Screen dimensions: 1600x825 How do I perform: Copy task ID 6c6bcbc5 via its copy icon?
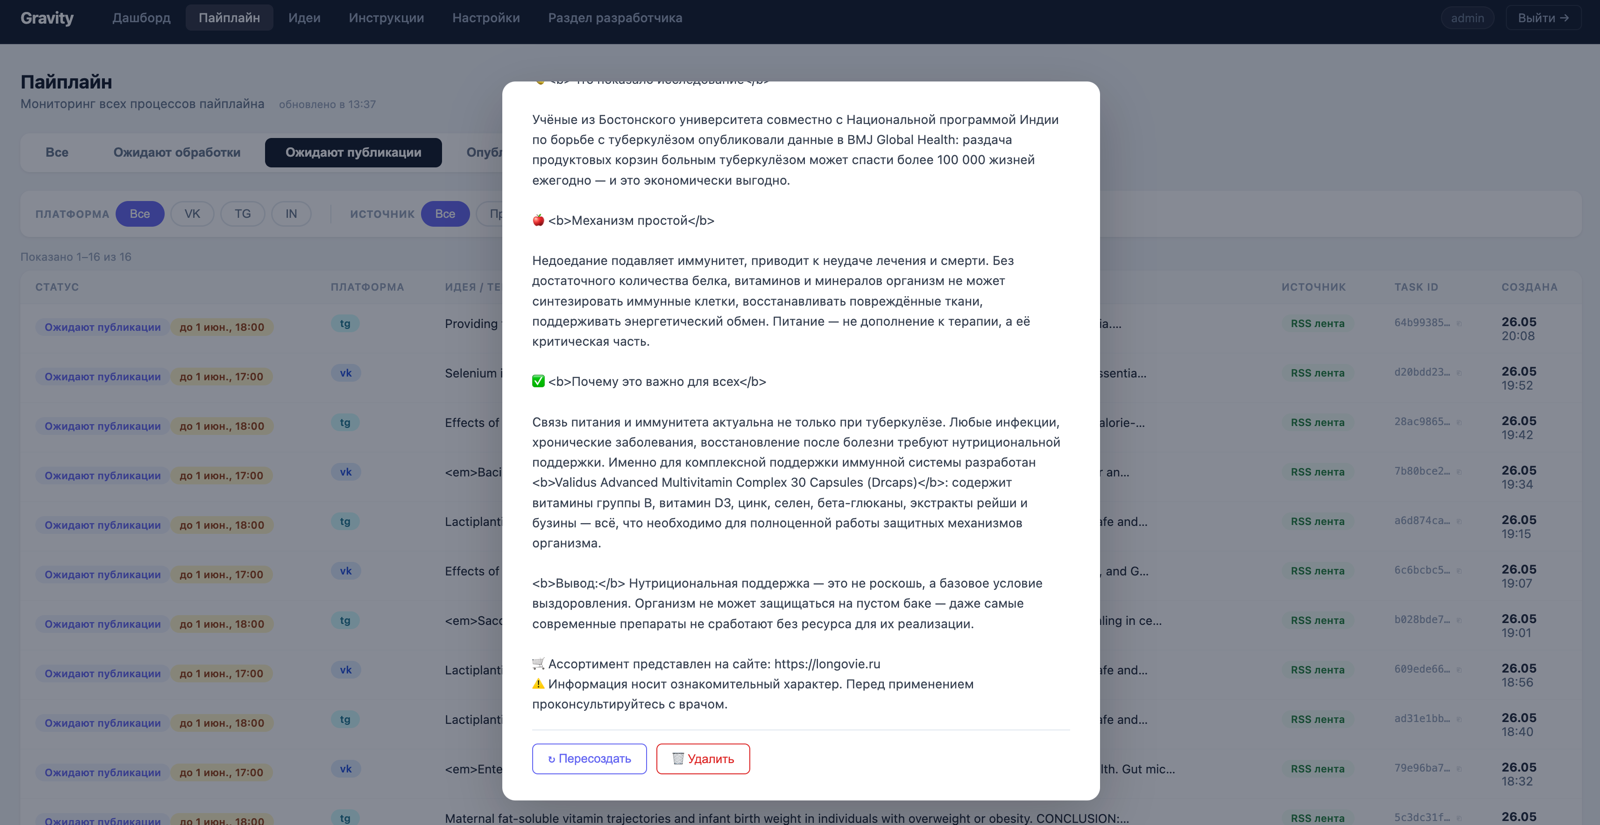click(1459, 571)
